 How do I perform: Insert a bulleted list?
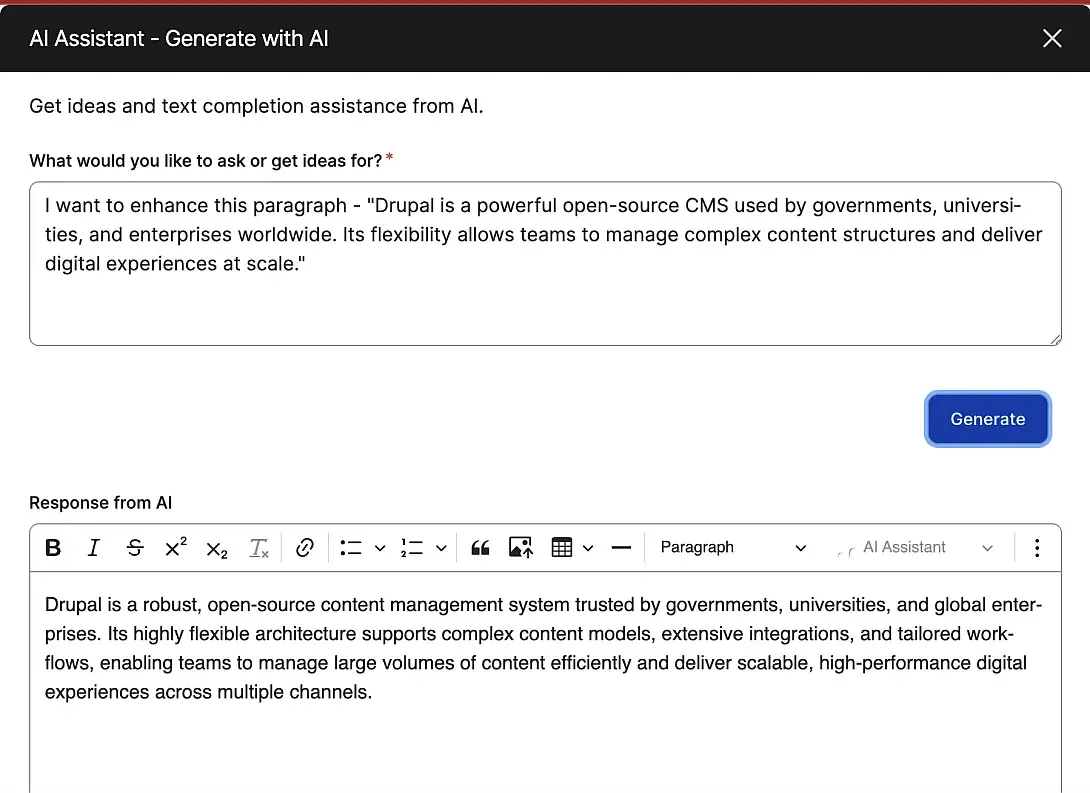click(x=351, y=548)
